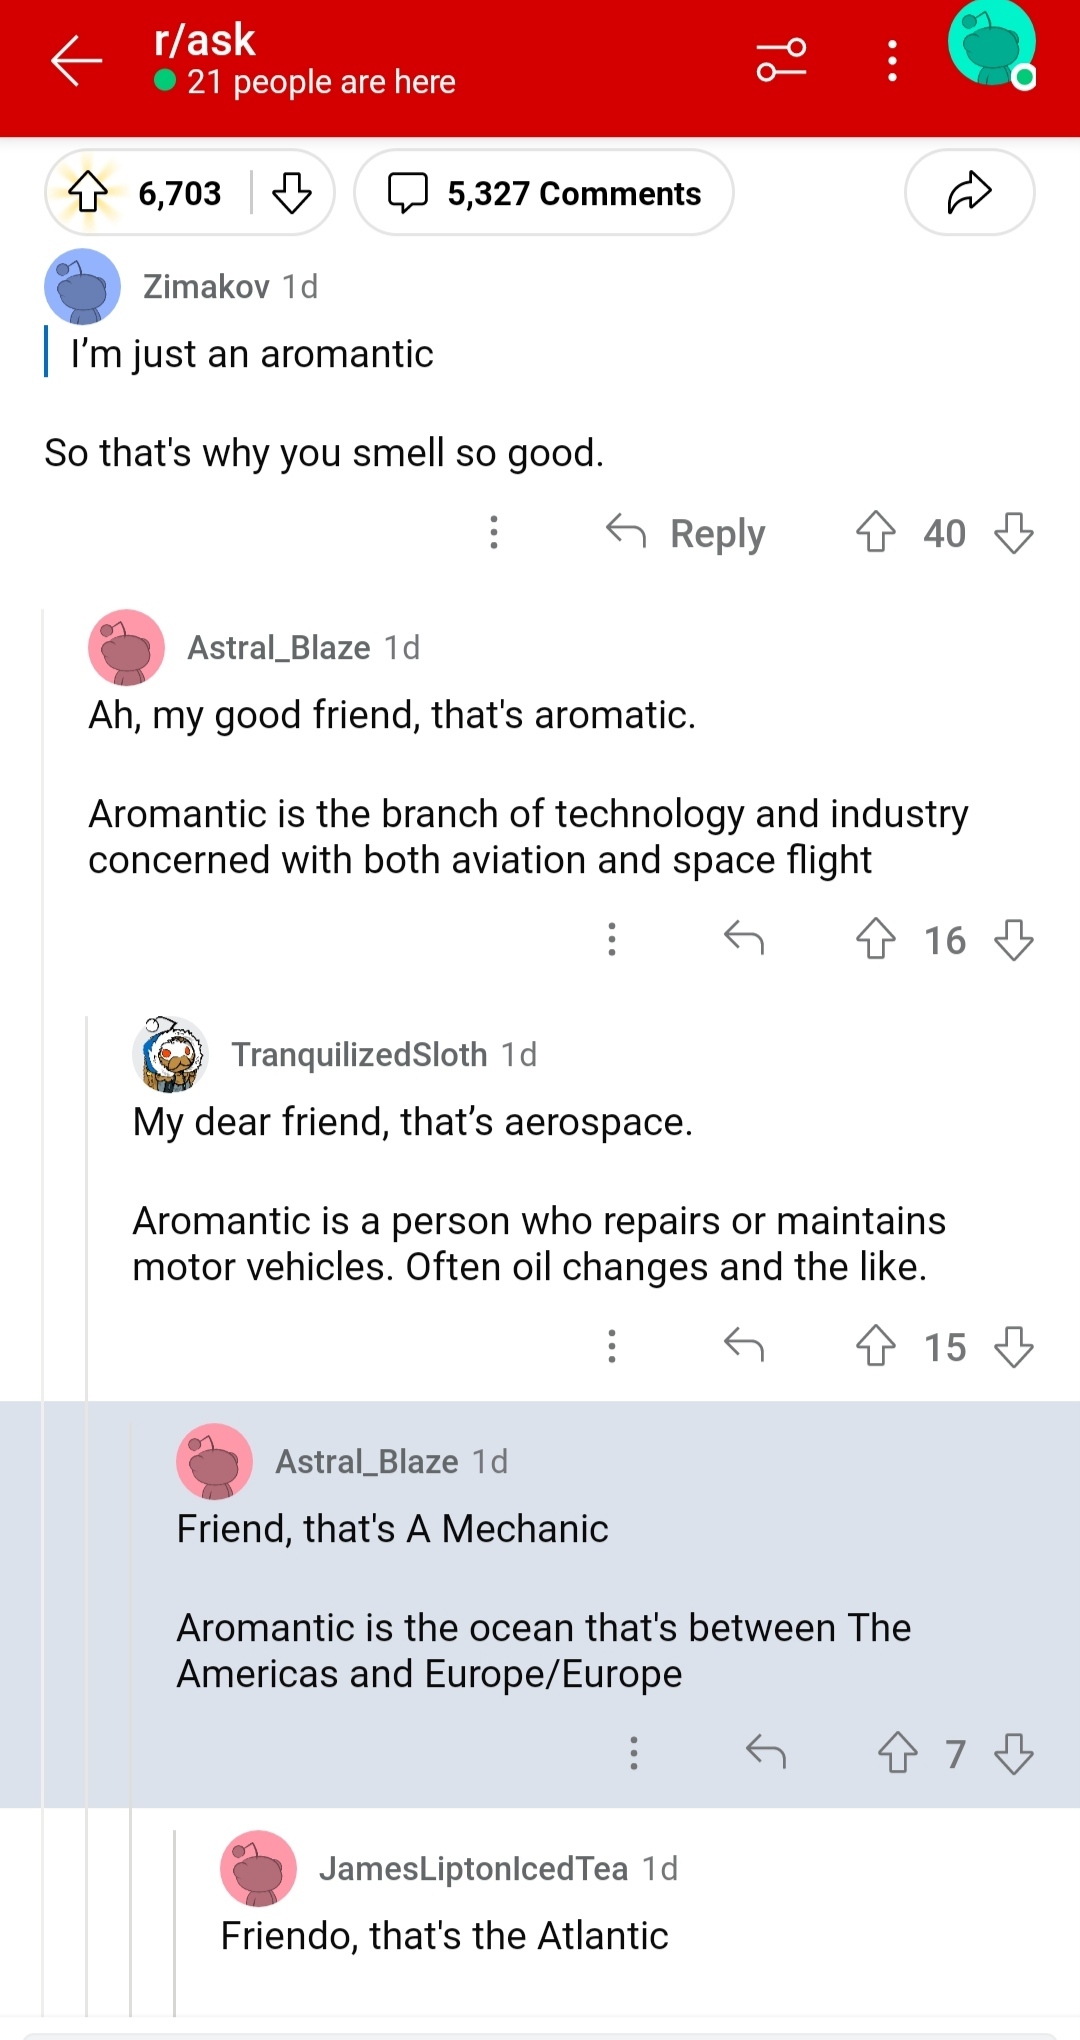The image size is (1080, 2040).
Task: Open TranquilizedSloth's user profile link
Action: tap(359, 1055)
